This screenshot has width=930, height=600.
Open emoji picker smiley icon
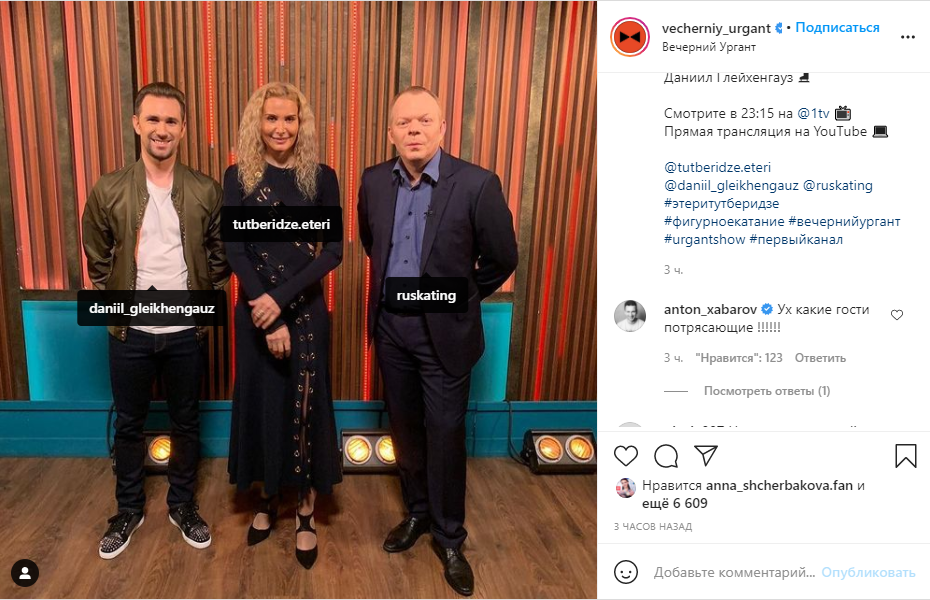coord(626,572)
